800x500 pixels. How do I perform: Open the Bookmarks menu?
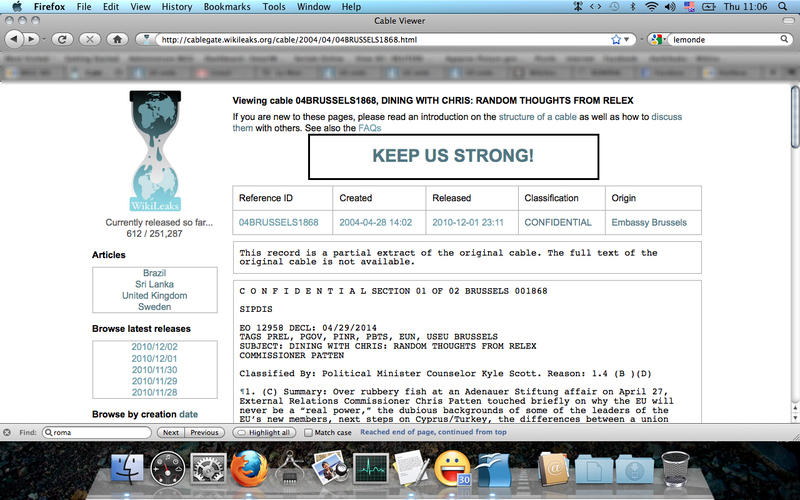[x=227, y=7]
